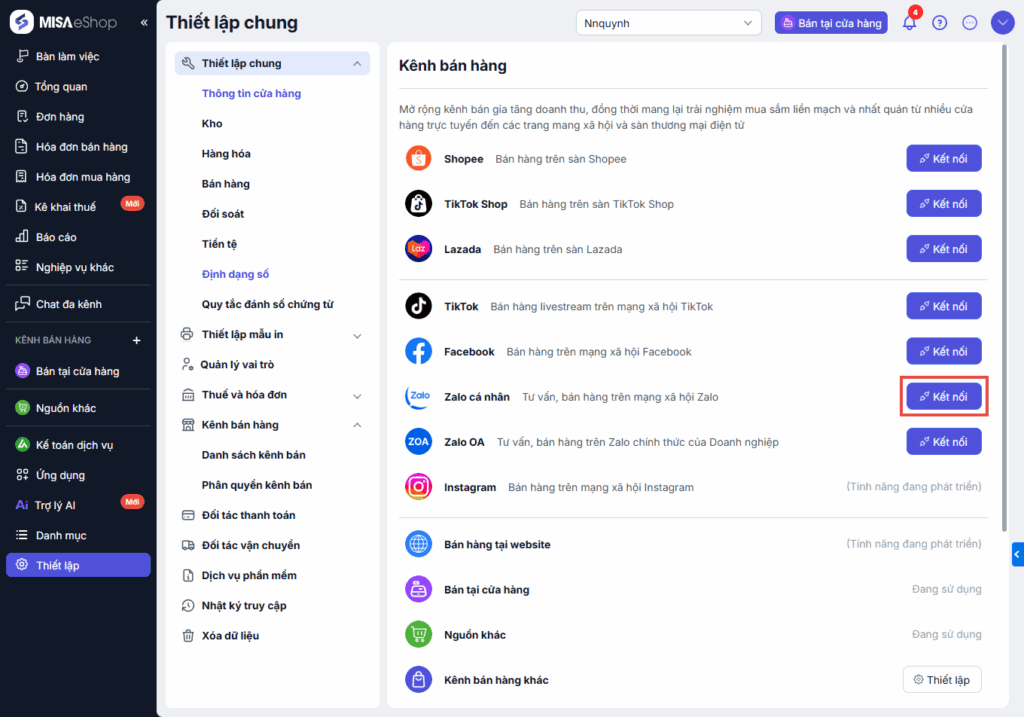
Task: Click the MISA eShop logo
Action: pos(63,22)
